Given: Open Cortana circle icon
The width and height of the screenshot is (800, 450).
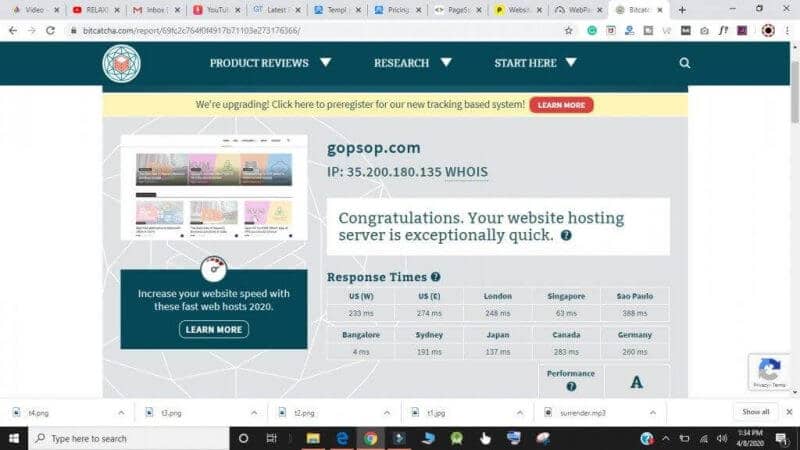Looking at the screenshot, I should coord(243,438).
